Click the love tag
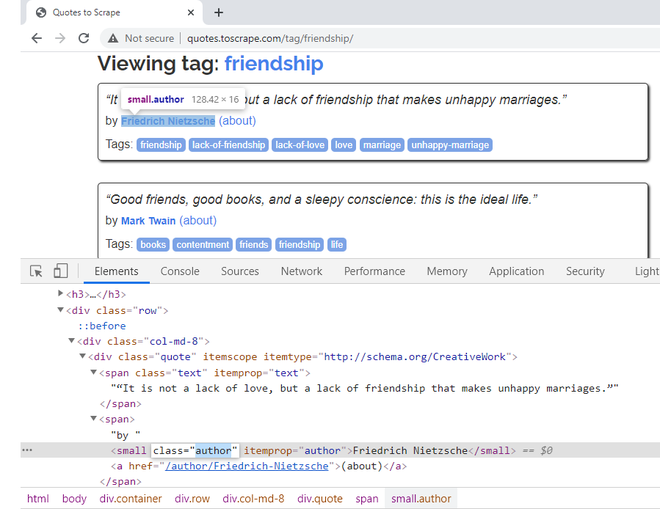 click(x=343, y=145)
